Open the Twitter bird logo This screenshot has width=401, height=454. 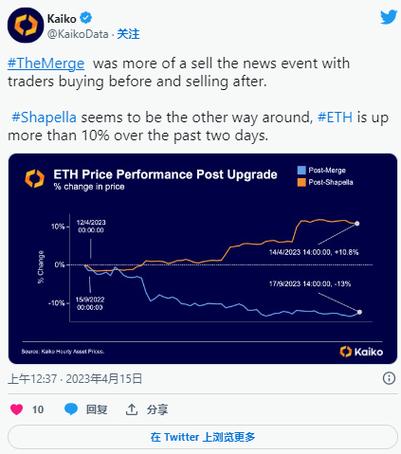tap(389, 17)
